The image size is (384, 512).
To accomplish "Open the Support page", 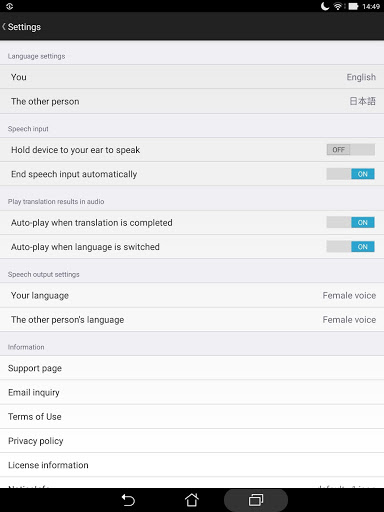I will (x=192, y=368).
